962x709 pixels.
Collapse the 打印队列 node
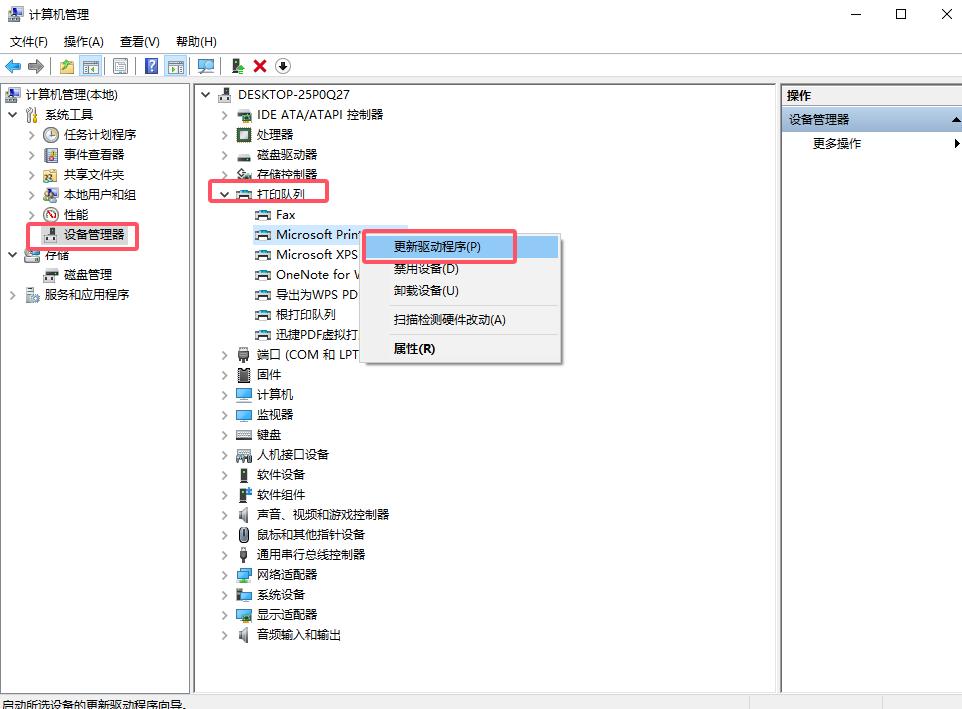coord(225,194)
